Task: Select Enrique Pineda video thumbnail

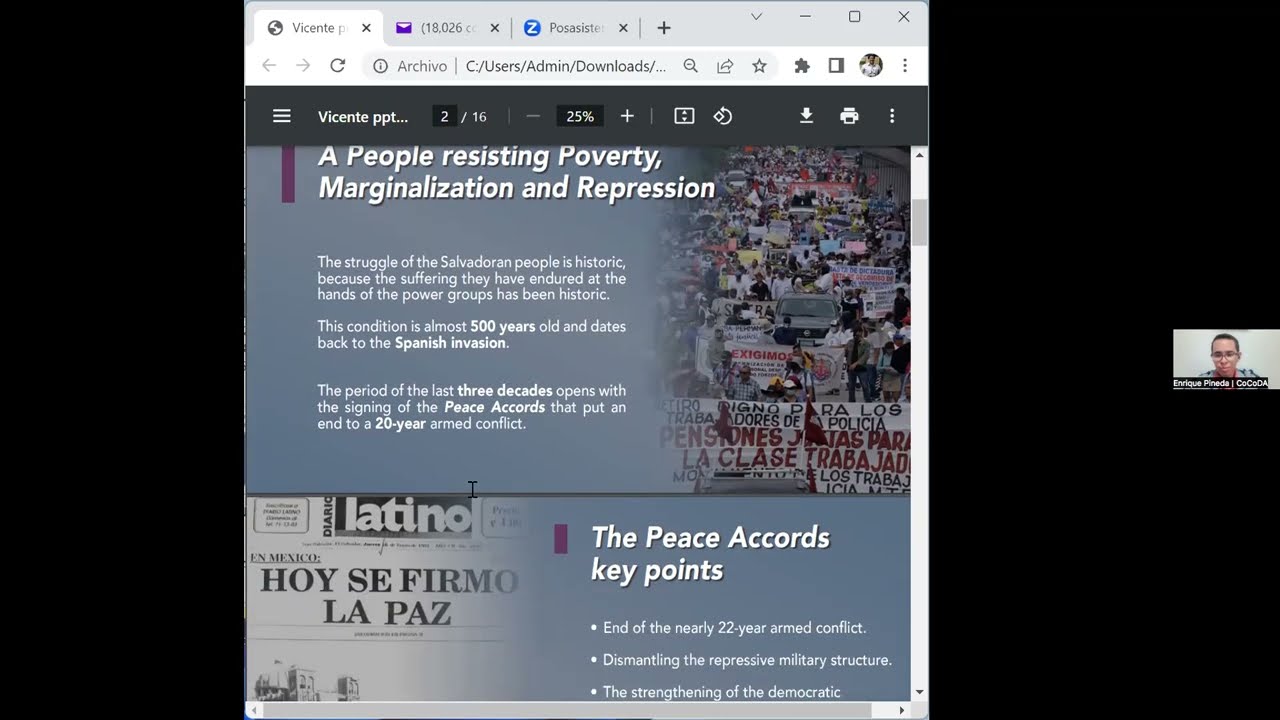Action: [1226, 360]
